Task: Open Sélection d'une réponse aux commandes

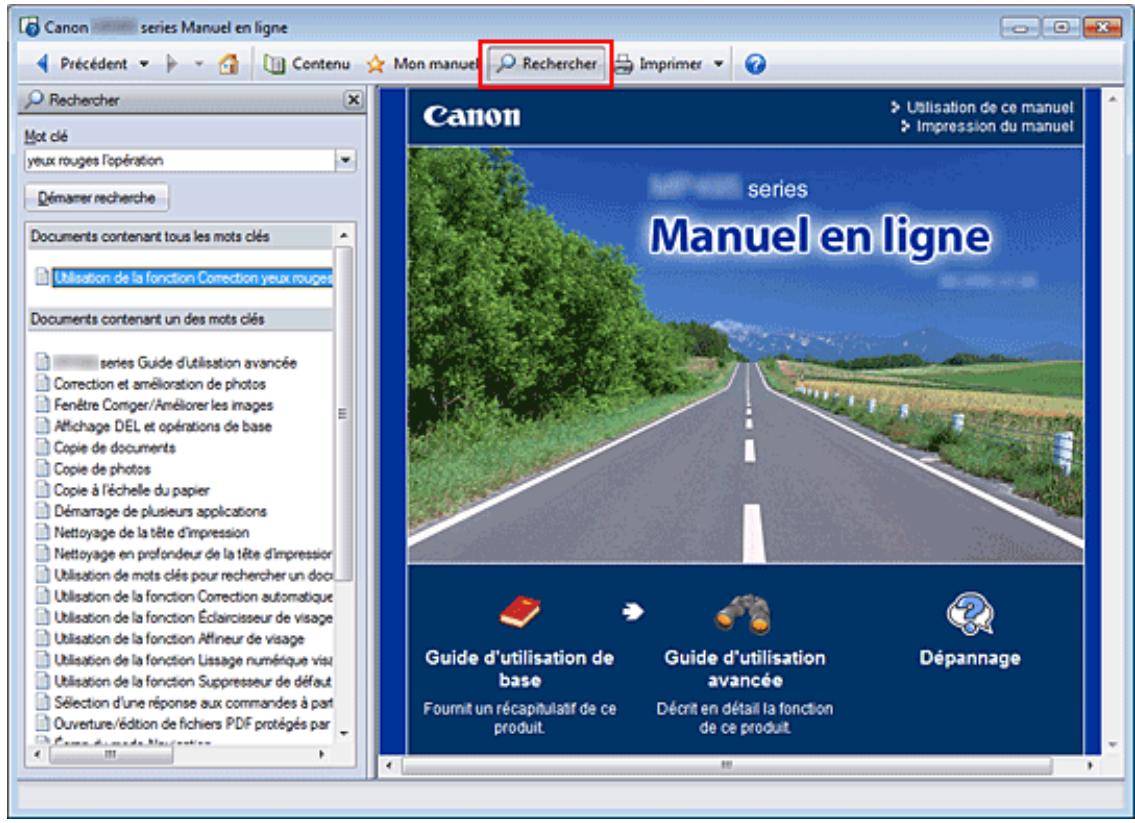Action: [193, 703]
